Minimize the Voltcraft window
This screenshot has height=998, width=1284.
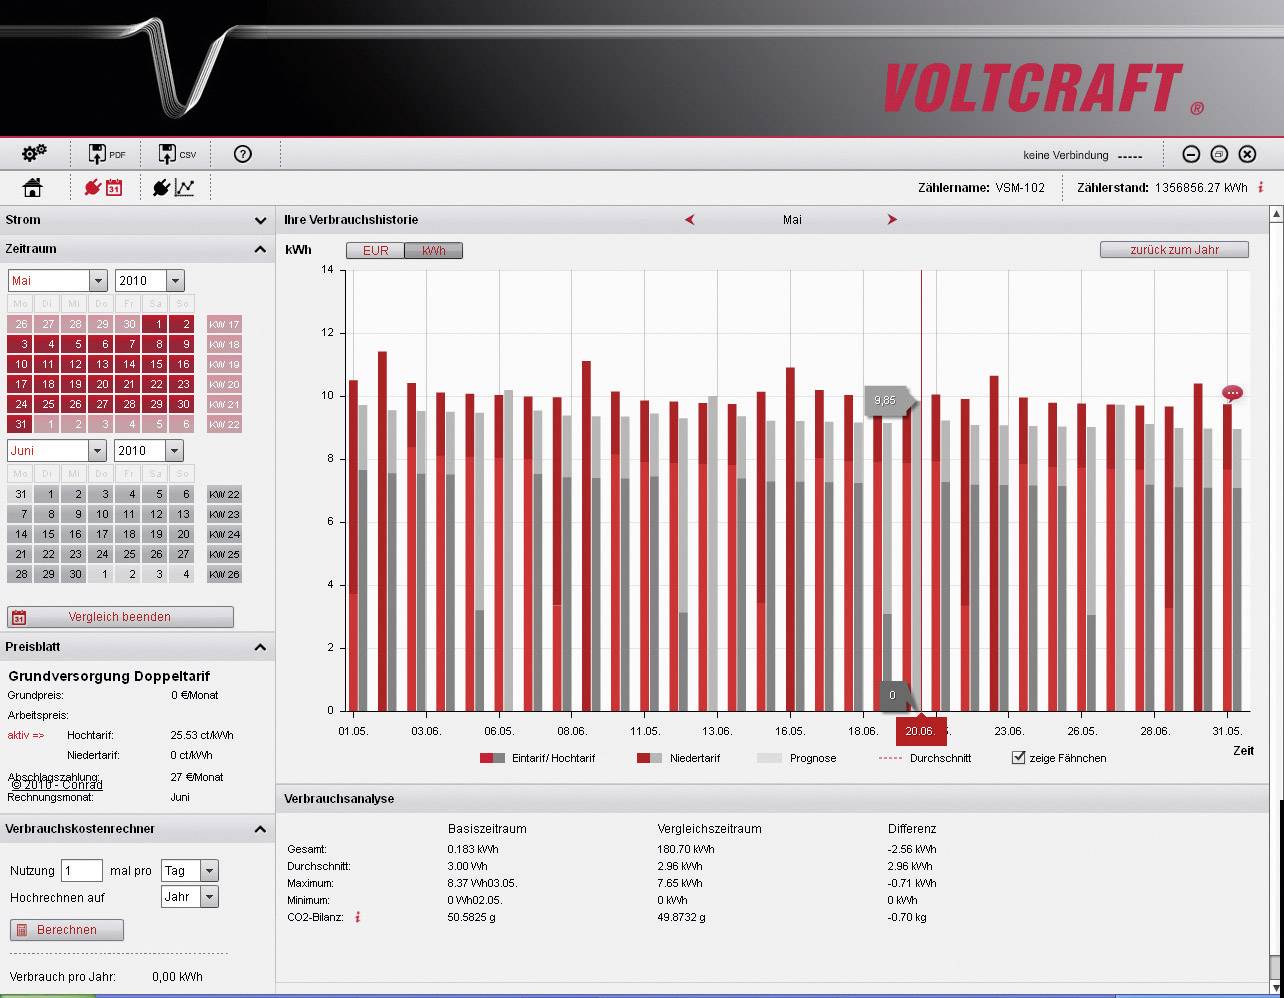tap(1191, 154)
